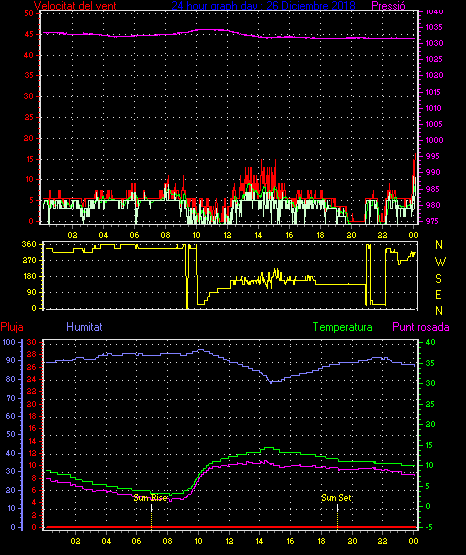Click the 'S' compass direction letter
Image resolution: width=466 pixels, height=555 pixels.
click(438, 279)
